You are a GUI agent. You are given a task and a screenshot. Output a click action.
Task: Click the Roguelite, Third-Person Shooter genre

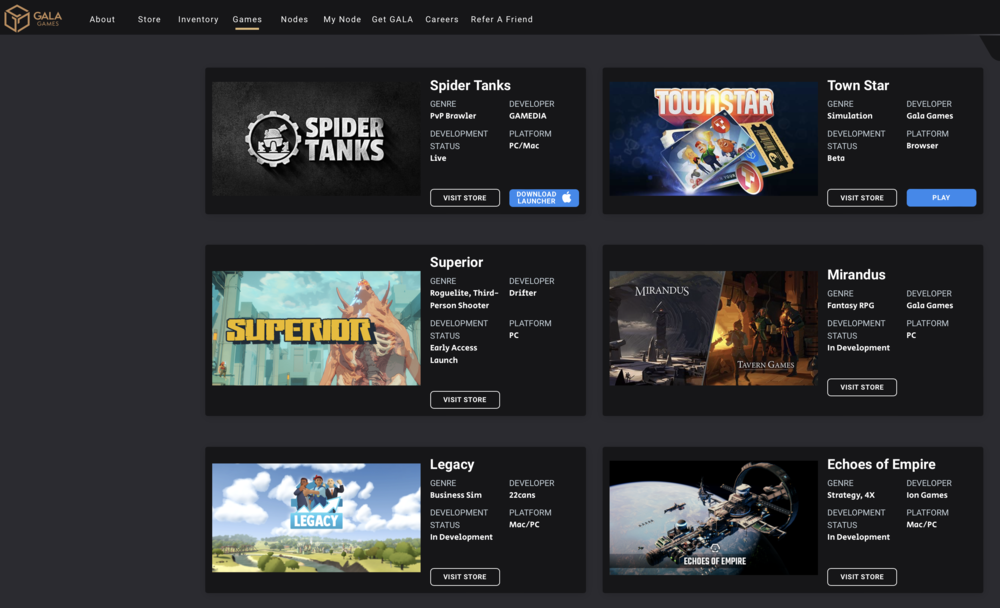[464, 299]
